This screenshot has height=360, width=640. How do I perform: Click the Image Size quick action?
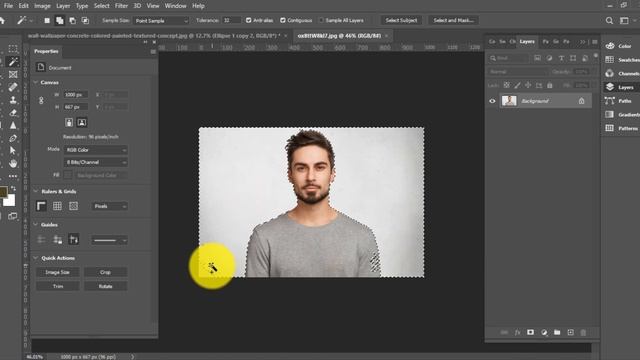pyautogui.click(x=58, y=272)
